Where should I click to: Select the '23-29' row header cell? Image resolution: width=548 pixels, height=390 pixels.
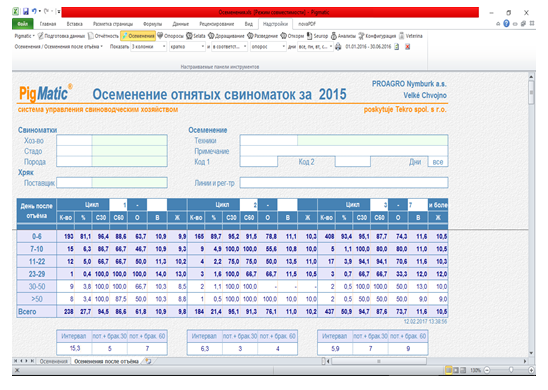coord(37,274)
